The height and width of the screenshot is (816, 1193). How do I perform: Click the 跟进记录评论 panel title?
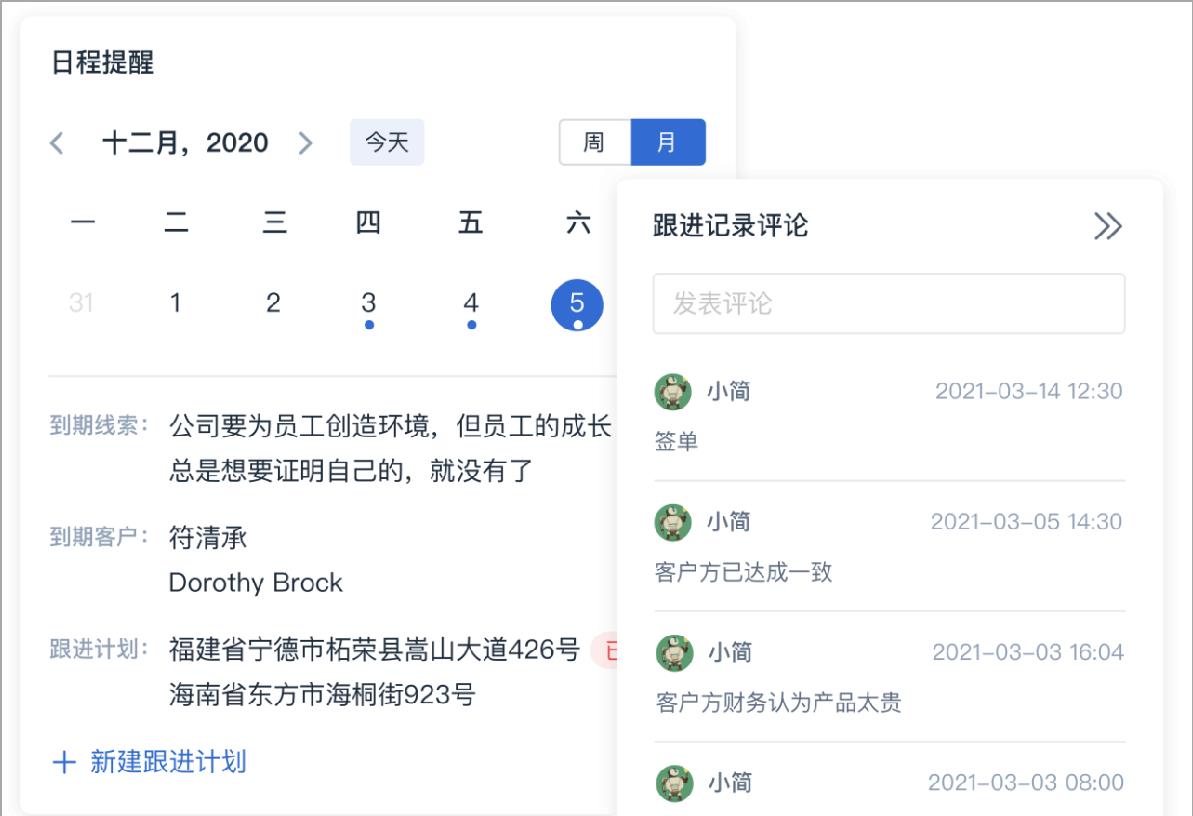pyautogui.click(x=730, y=225)
